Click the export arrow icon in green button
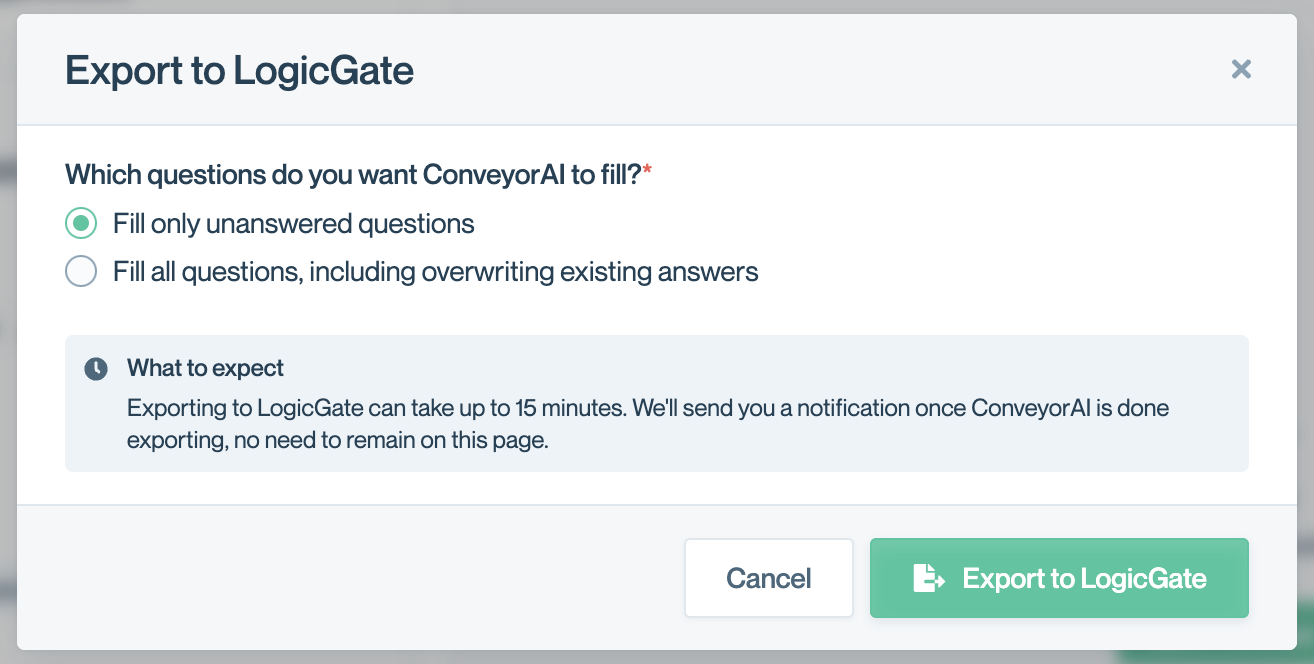 (x=929, y=578)
